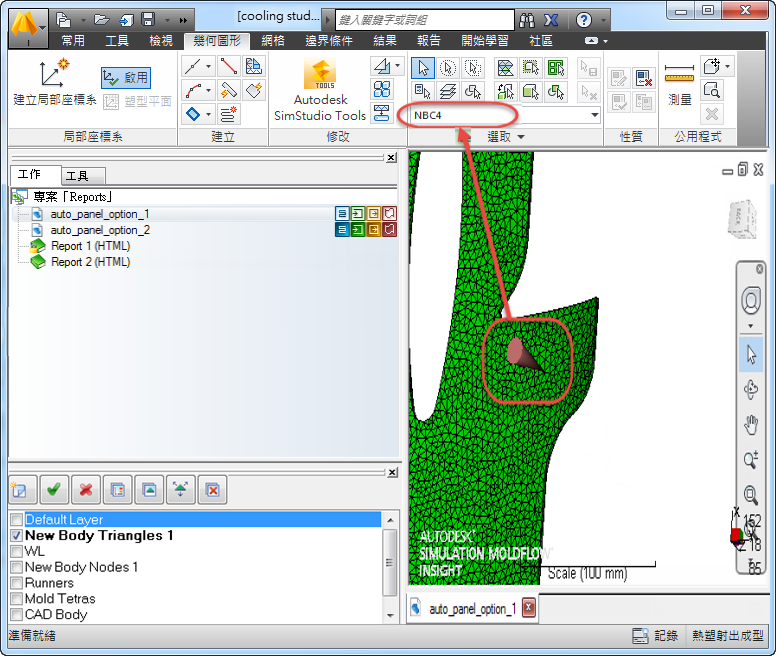Select Orbit tool in navigation bar

coord(751,390)
